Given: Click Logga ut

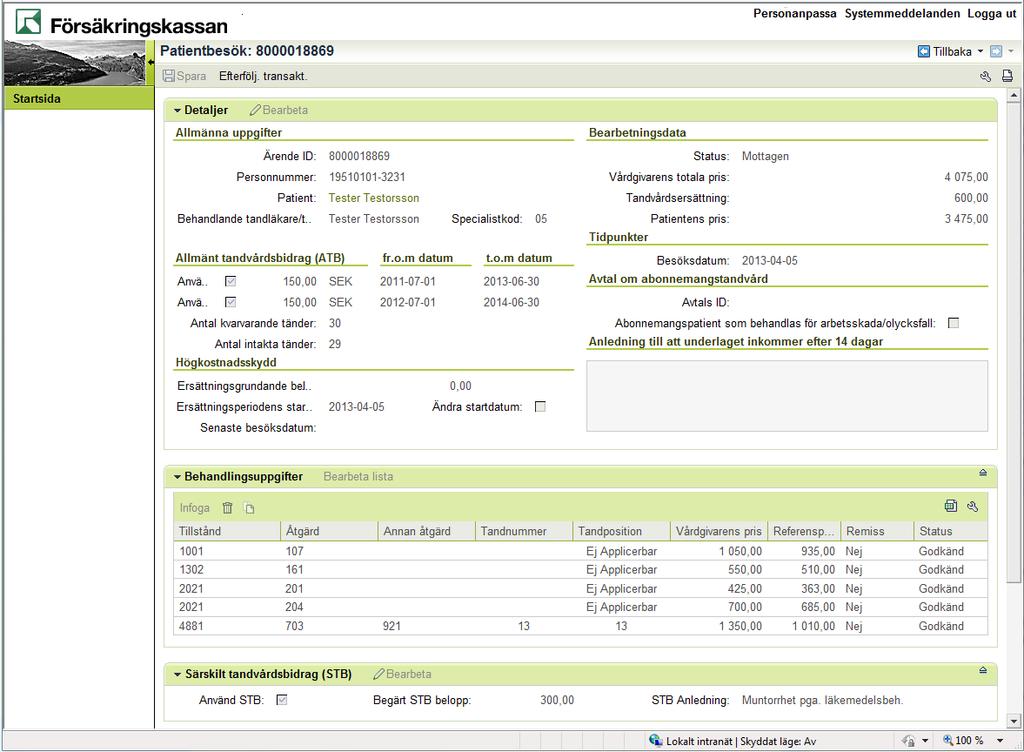Looking at the screenshot, I should coord(991,13).
